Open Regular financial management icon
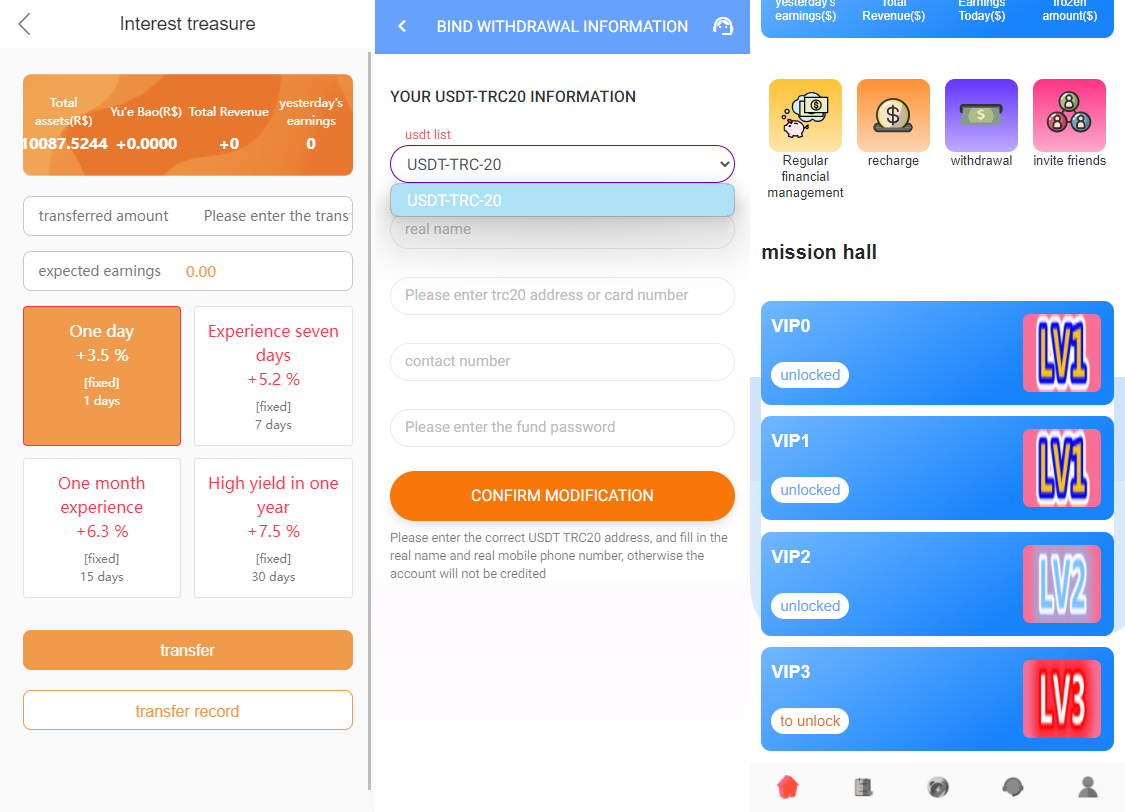Image resolution: width=1125 pixels, height=812 pixels. tap(805, 115)
